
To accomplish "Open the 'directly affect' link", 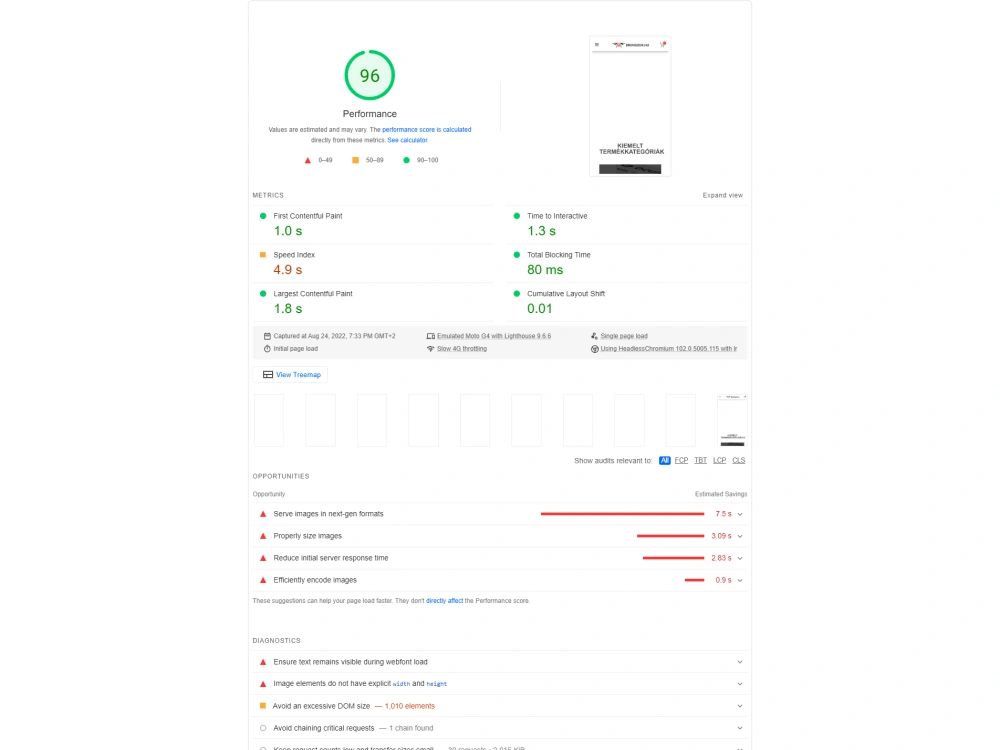I will coord(445,601).
